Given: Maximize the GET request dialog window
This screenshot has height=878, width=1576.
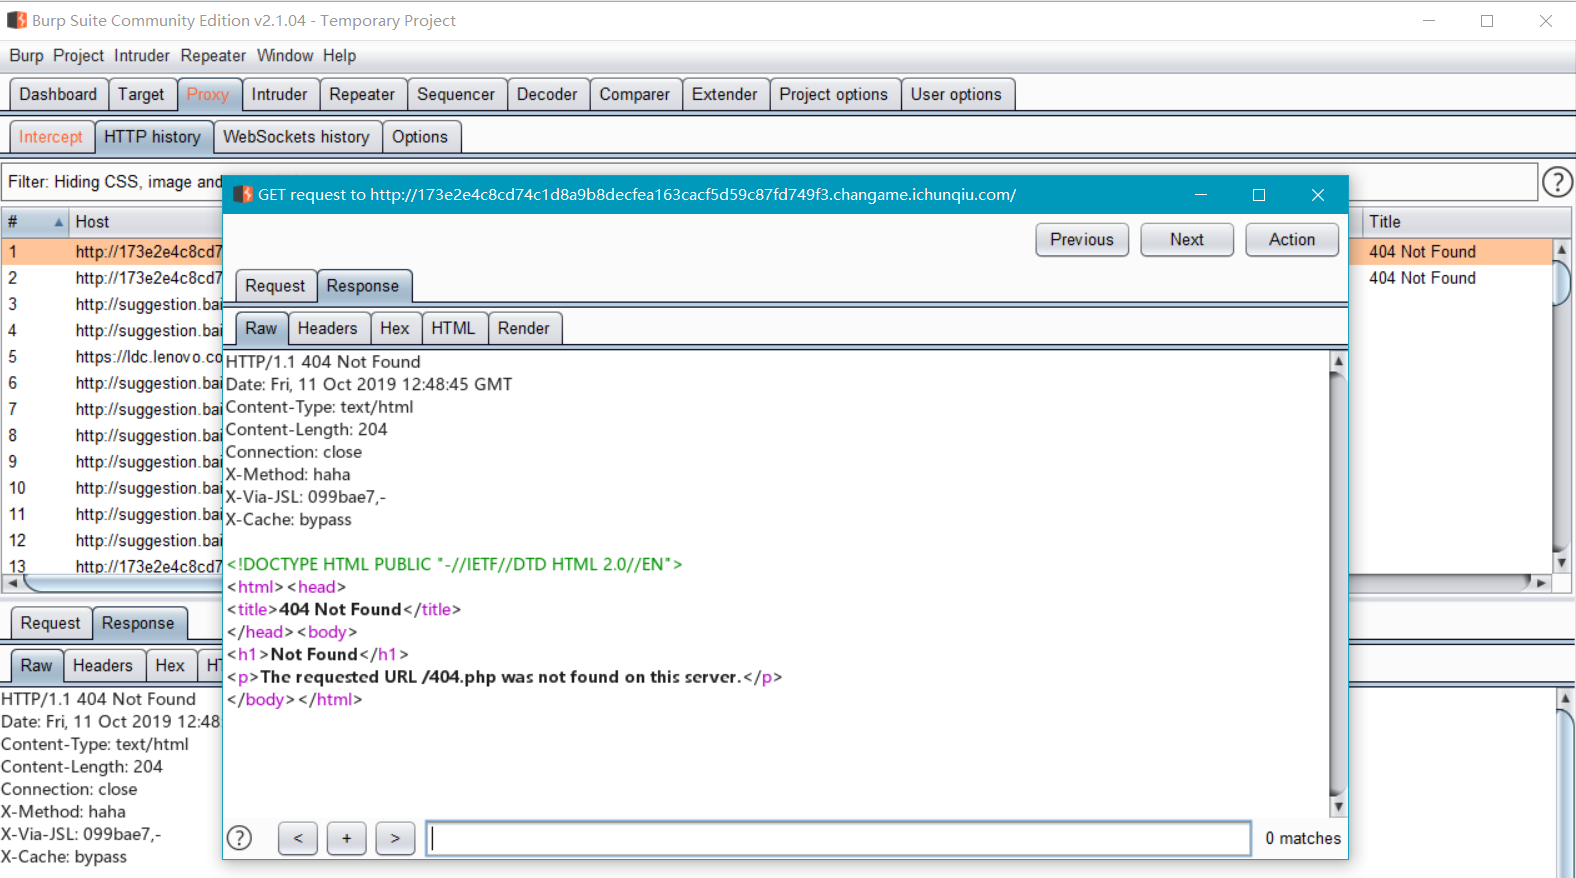Looking at the screenshot, I should 1259,195.
